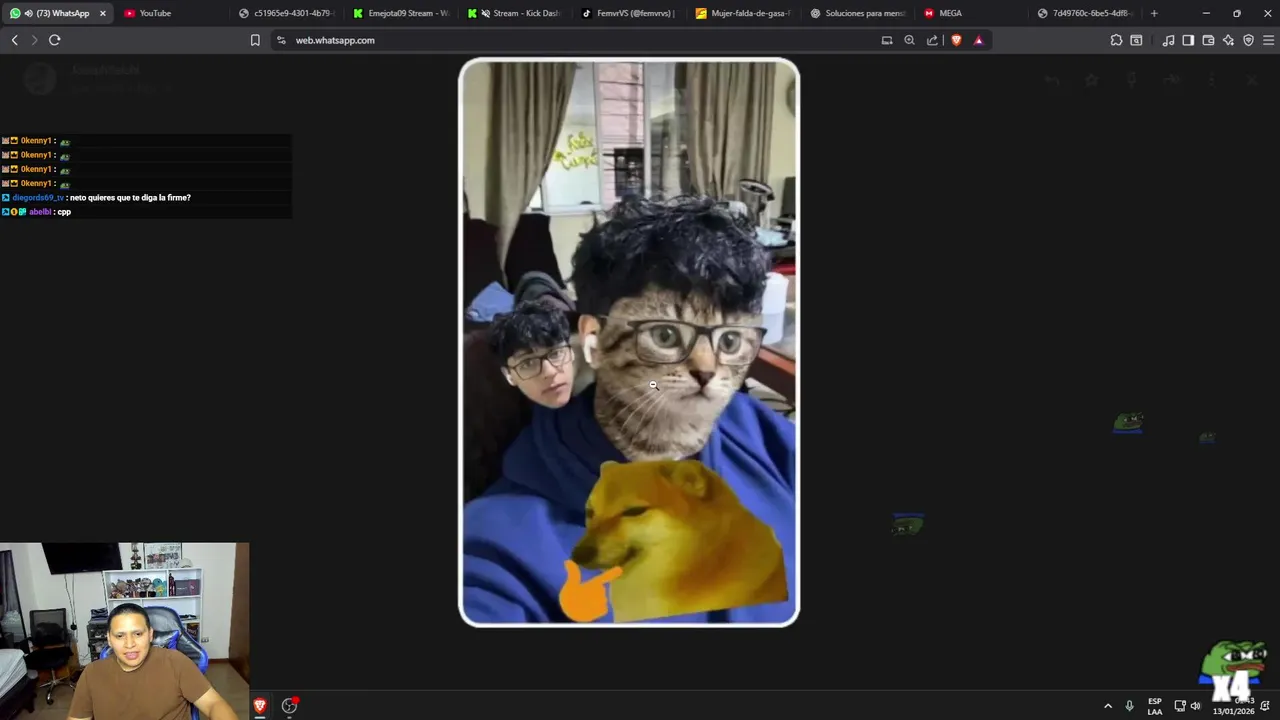The image size is (1280, 720).
Task: Open Leo AI sparkle icon
Action: click(x=1228, y=40)
